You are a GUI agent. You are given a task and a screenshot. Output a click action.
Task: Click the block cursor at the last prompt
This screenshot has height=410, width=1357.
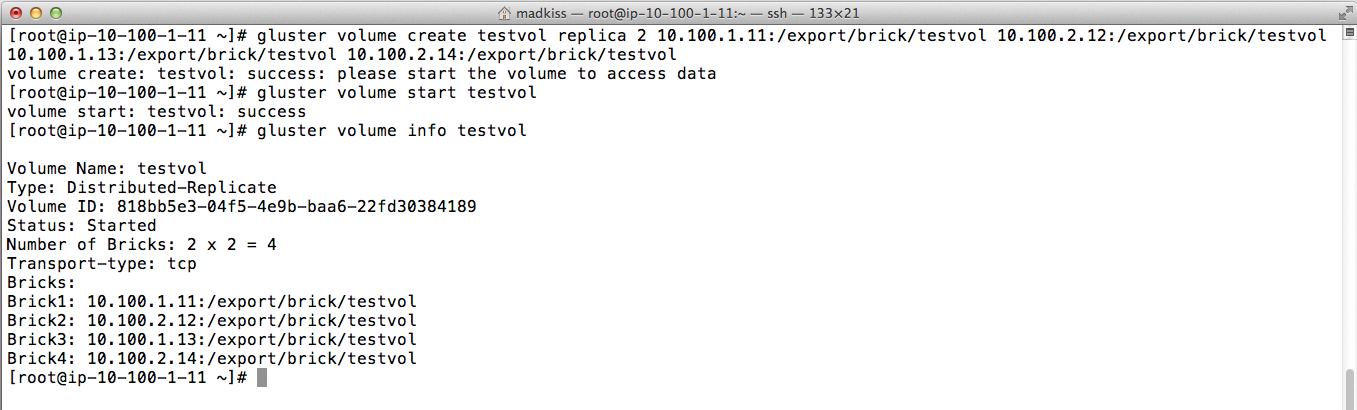(x=262, y=378)
